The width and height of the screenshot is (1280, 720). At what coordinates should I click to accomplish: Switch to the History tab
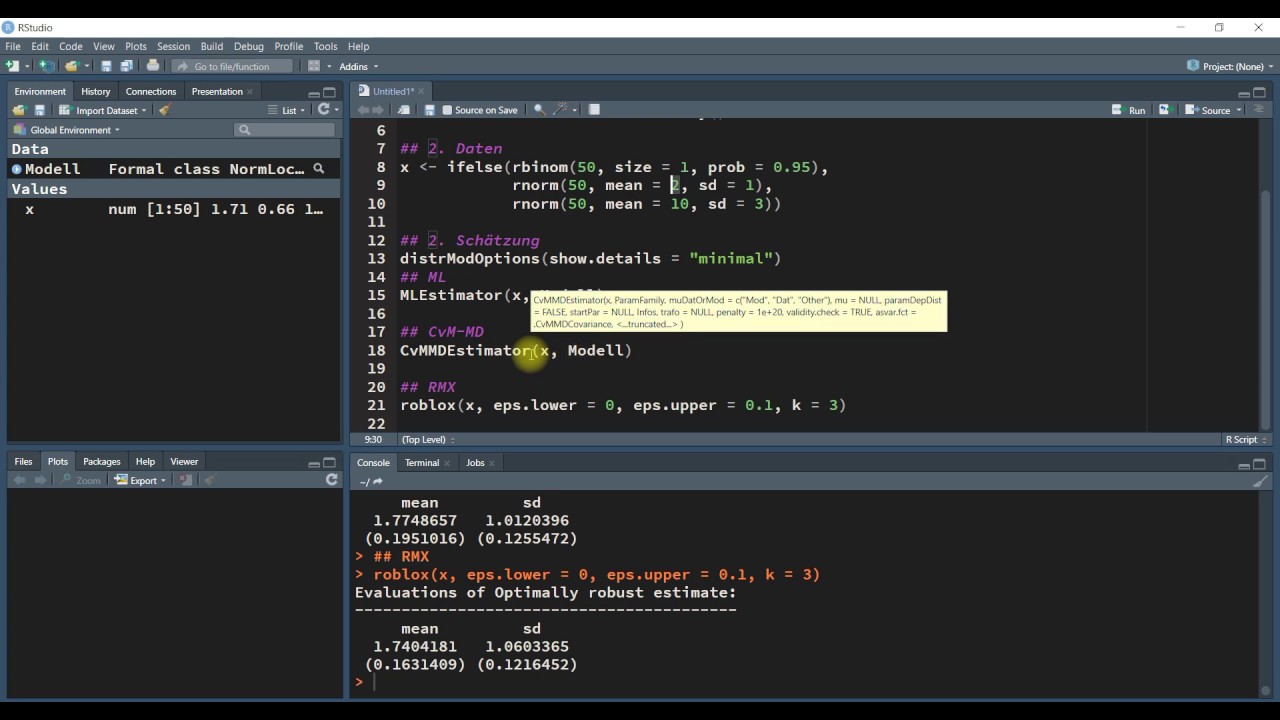pyautogui.click(x=96, y=92)
